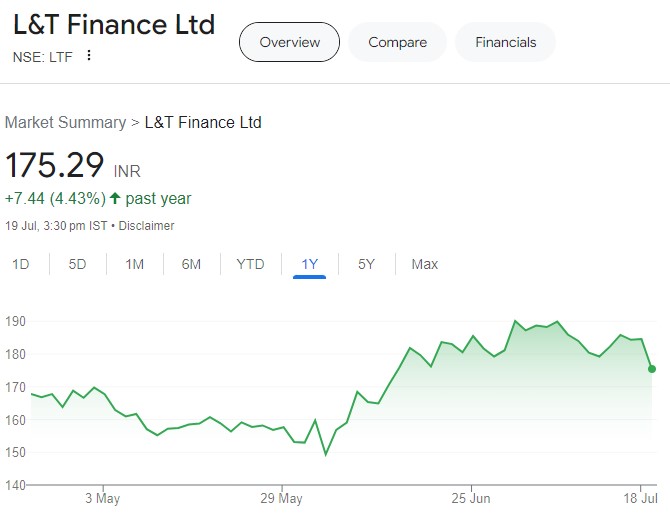Click the 170 price axis label
Screen dimensions: 670x514
point(15,387)
